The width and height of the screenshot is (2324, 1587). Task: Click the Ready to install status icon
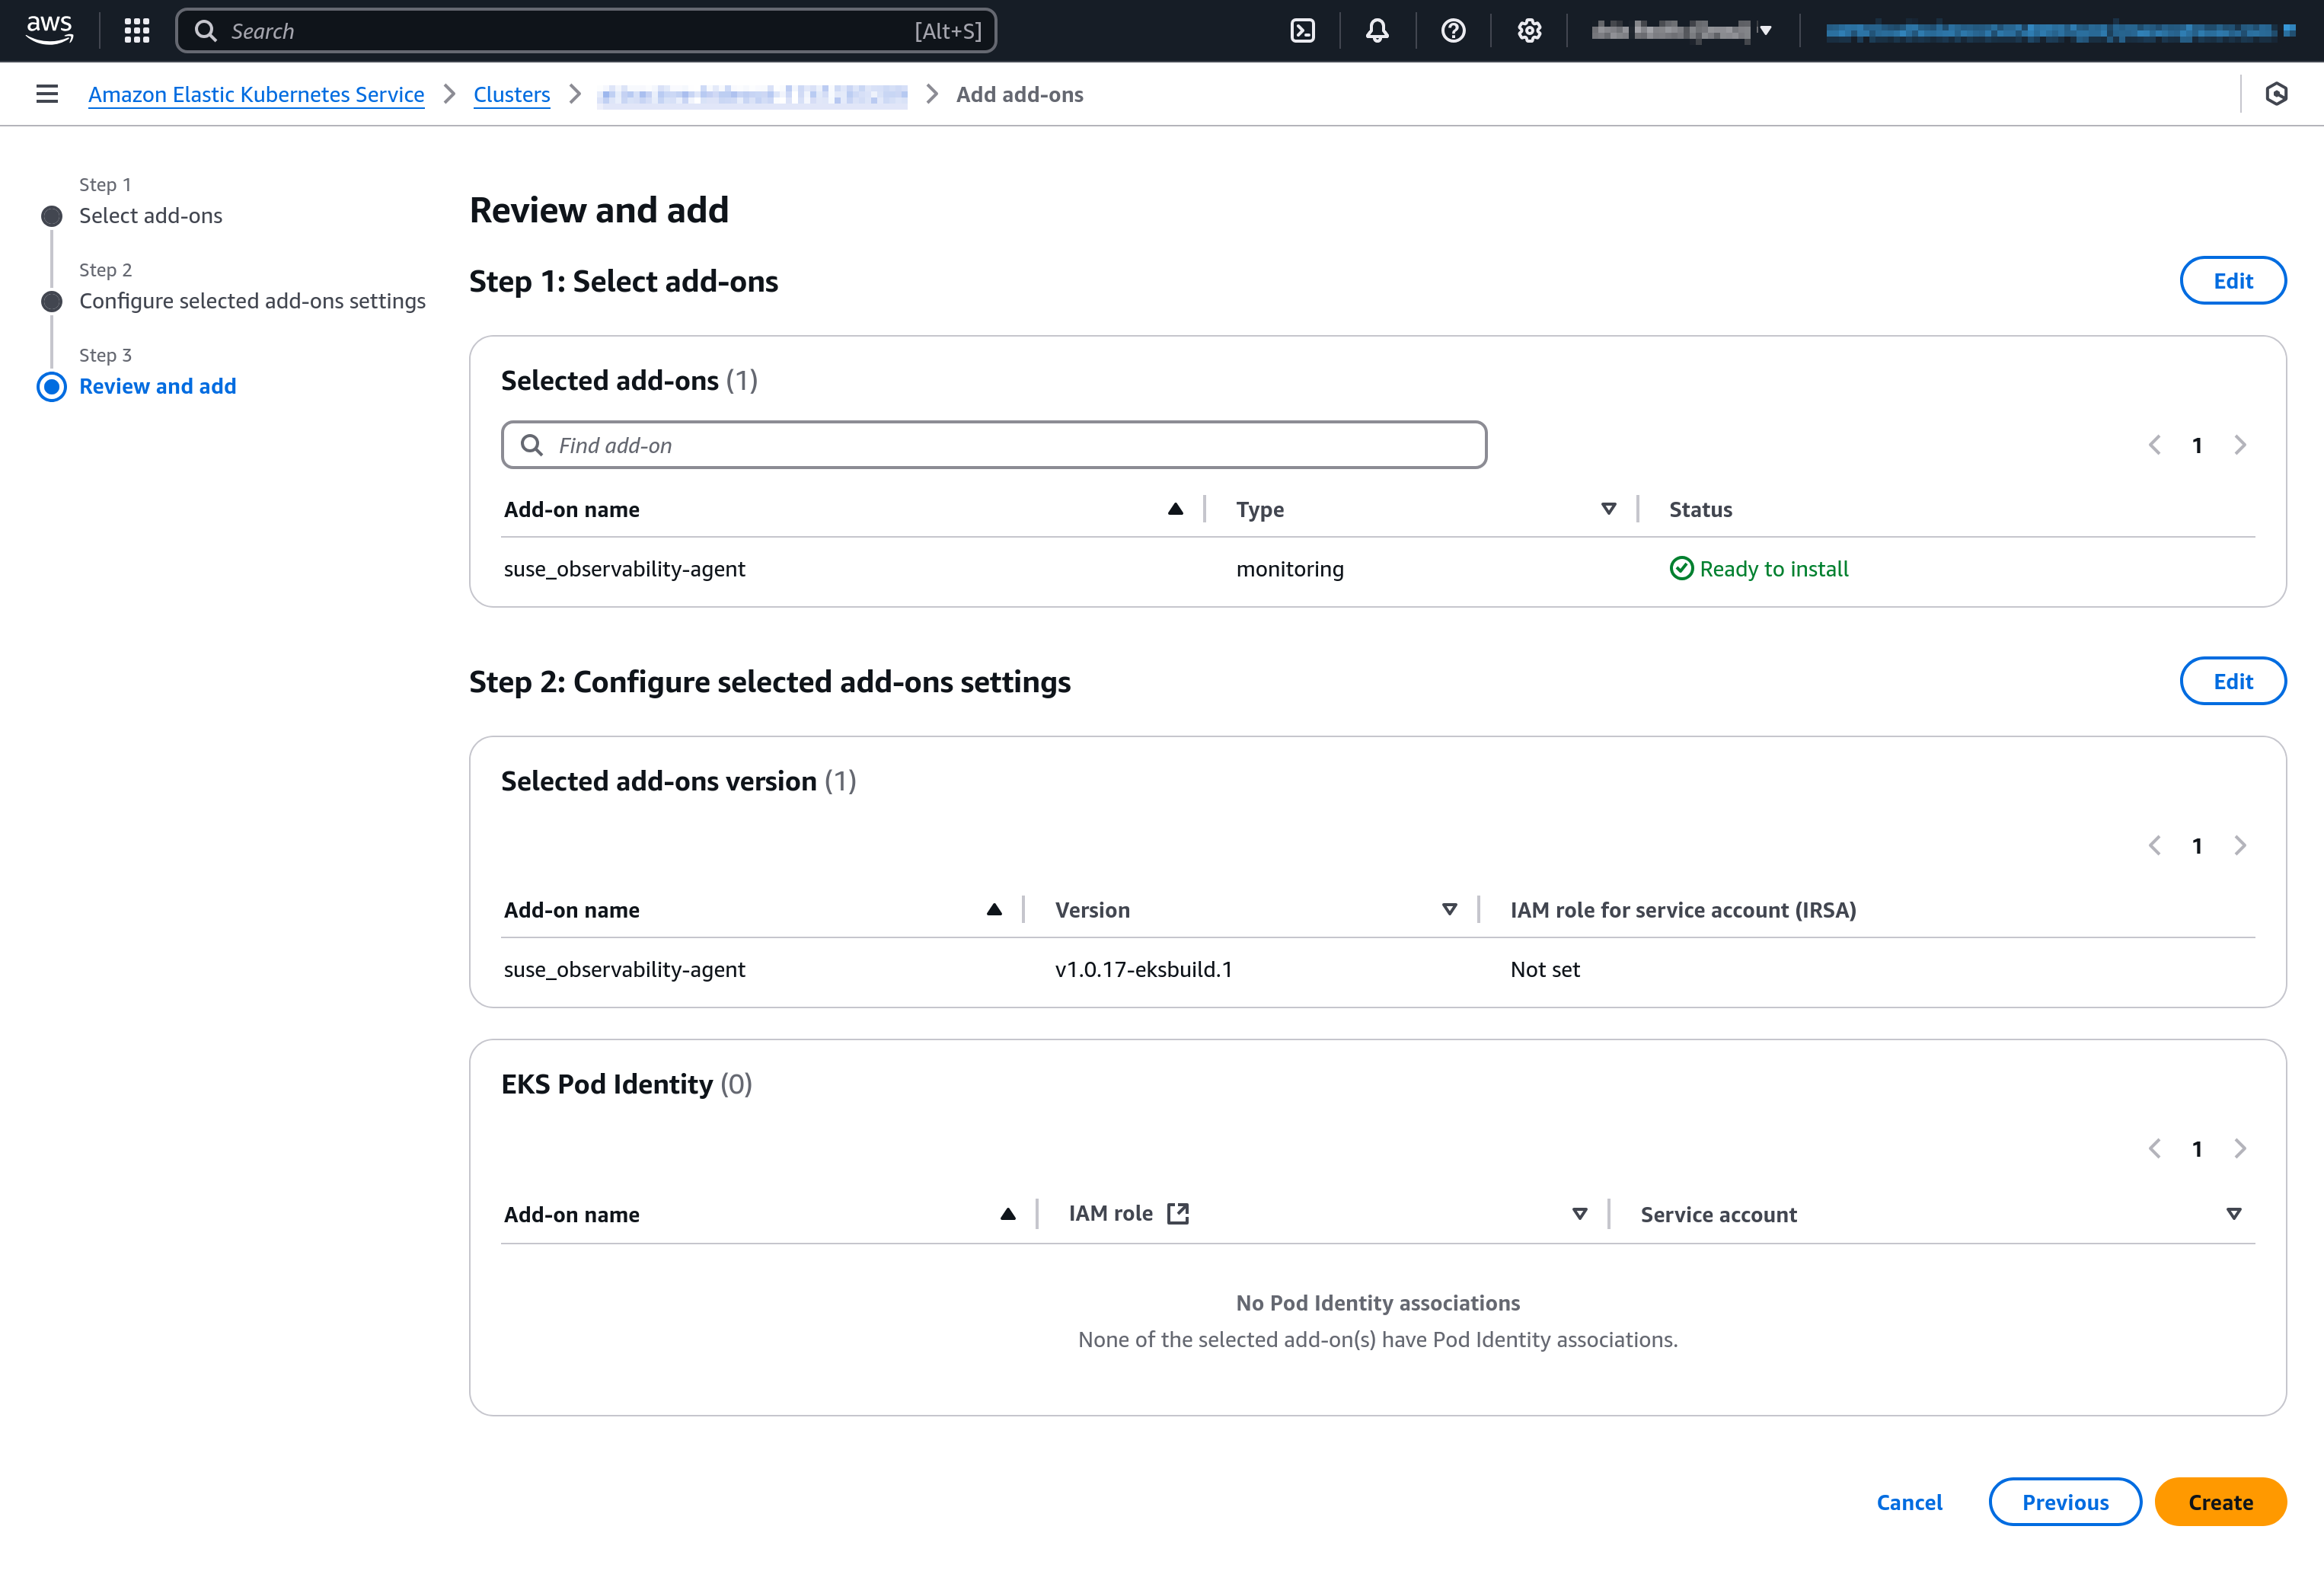1682,568
